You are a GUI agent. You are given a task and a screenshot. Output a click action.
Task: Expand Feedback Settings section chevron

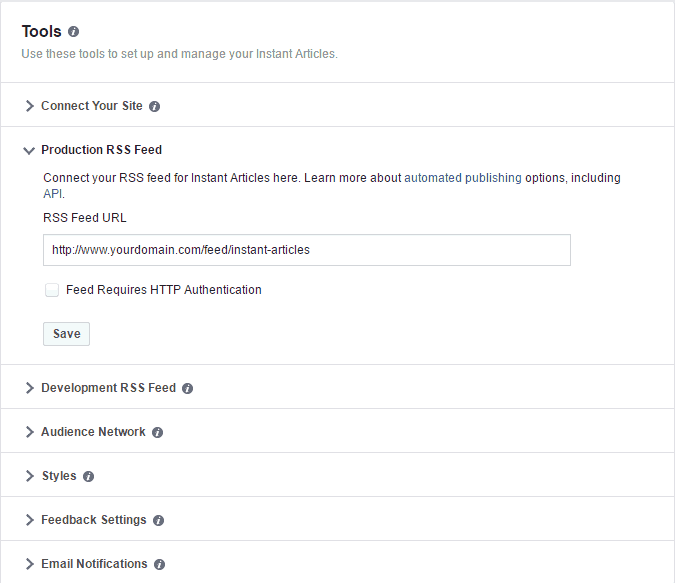coord(29,520)
